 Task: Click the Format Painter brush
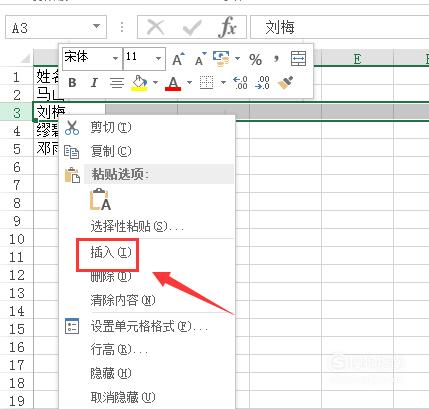point(286,82)
